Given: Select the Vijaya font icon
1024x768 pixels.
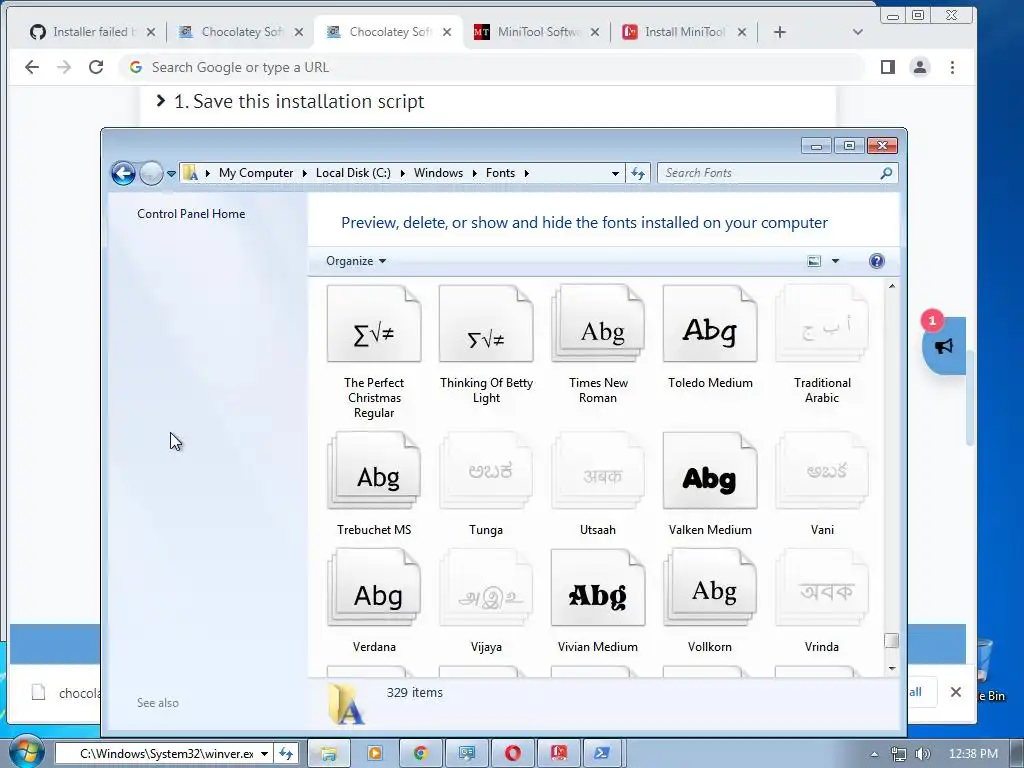Looking at the screenshot, I should 486,588.
